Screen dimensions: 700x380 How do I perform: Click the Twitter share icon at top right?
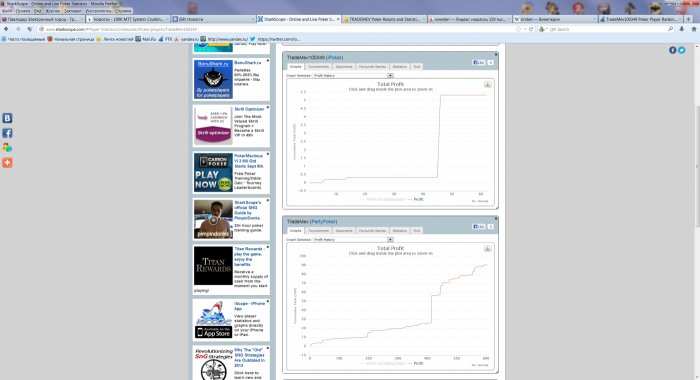tap(681, 50)
